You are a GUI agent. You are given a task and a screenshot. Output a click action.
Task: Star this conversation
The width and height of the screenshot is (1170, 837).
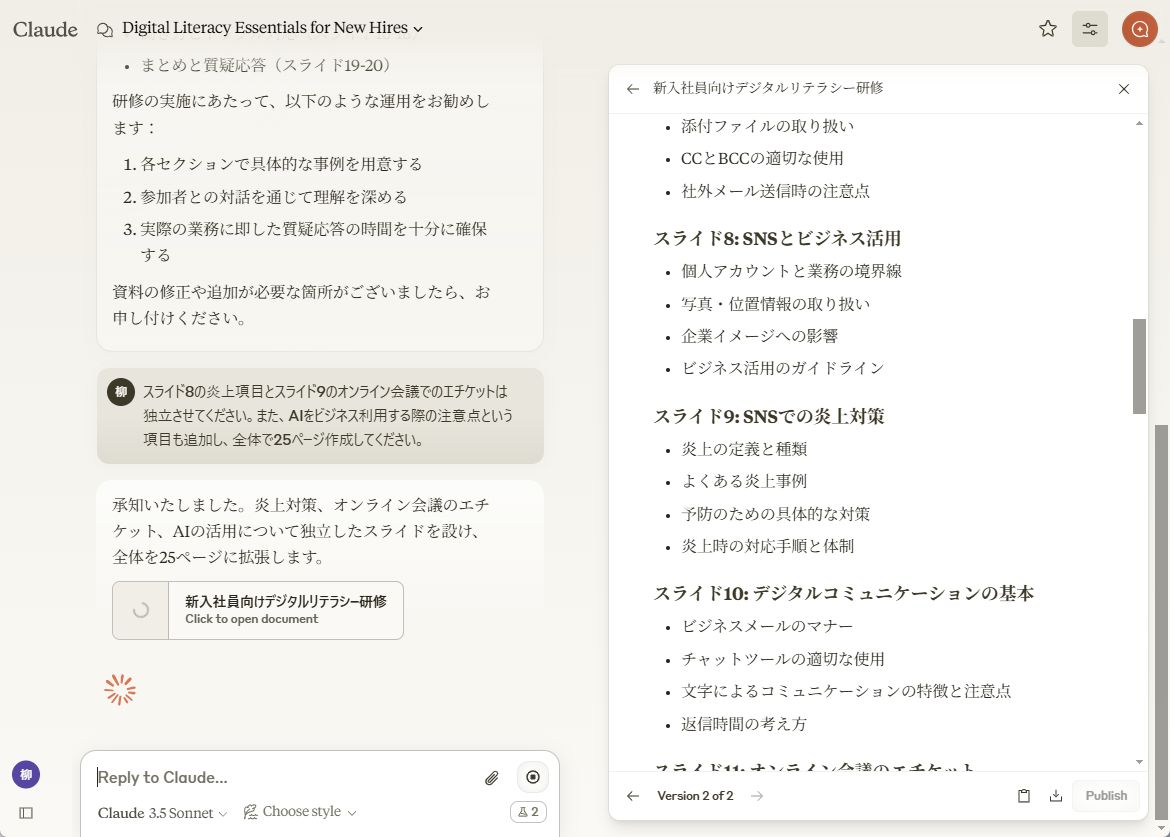tap(1048, 29)
